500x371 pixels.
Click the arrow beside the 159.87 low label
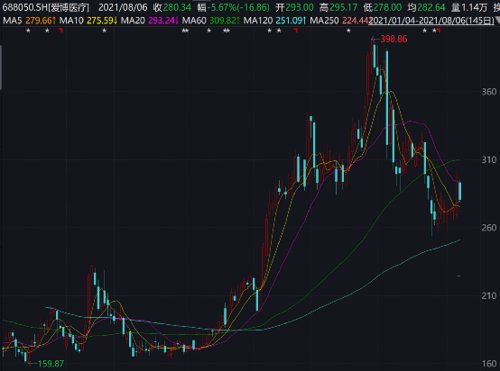point(33,363)
